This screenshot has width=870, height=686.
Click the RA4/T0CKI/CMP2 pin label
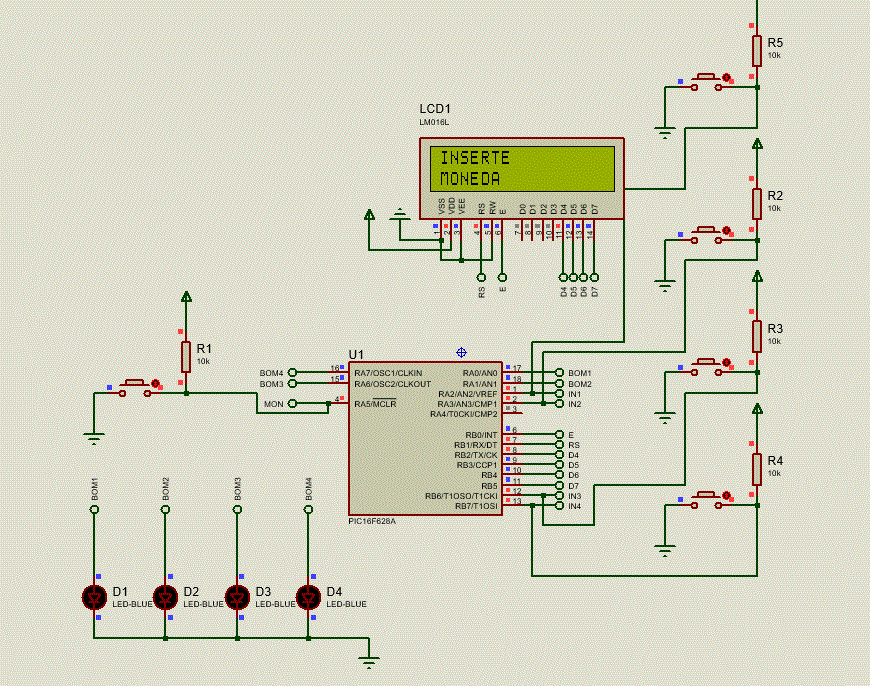464,414
